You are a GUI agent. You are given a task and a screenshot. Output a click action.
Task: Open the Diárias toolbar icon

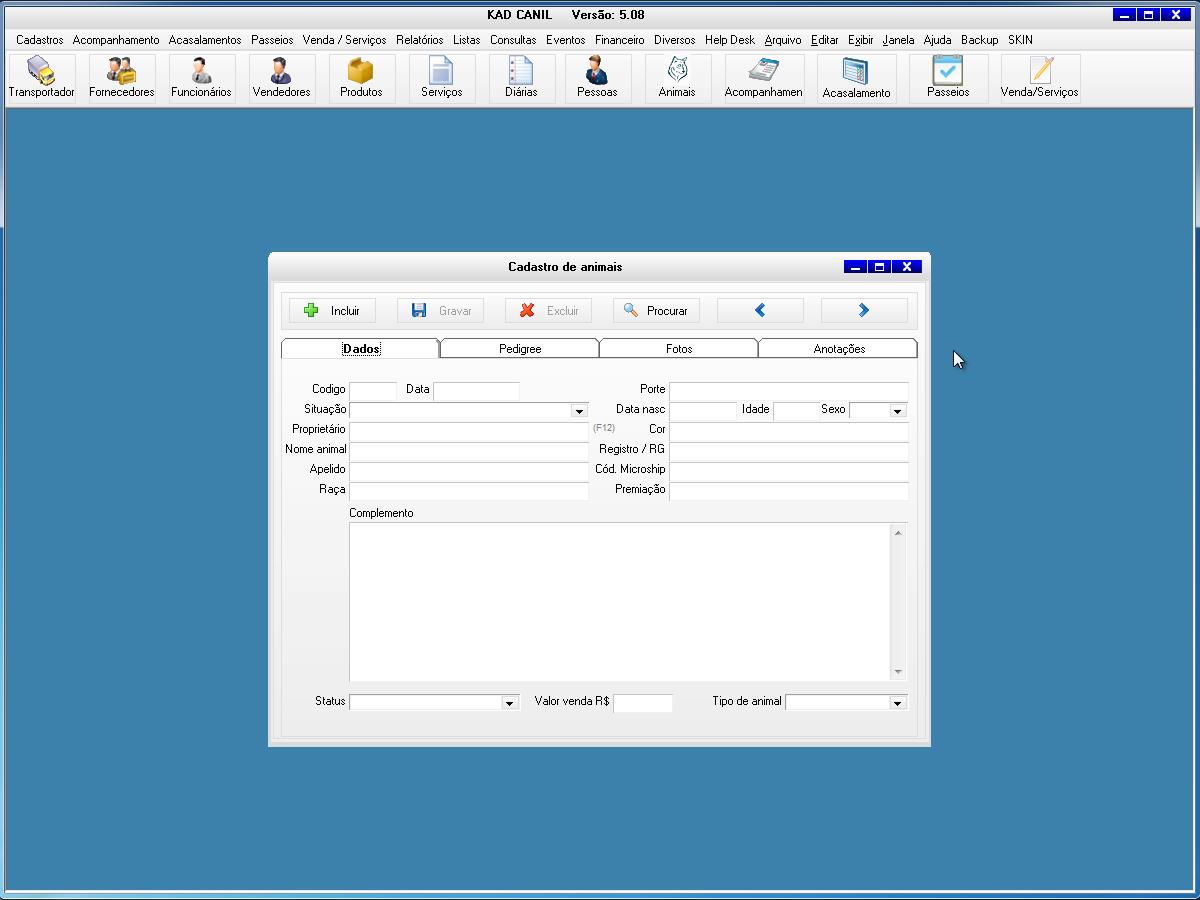521,78
